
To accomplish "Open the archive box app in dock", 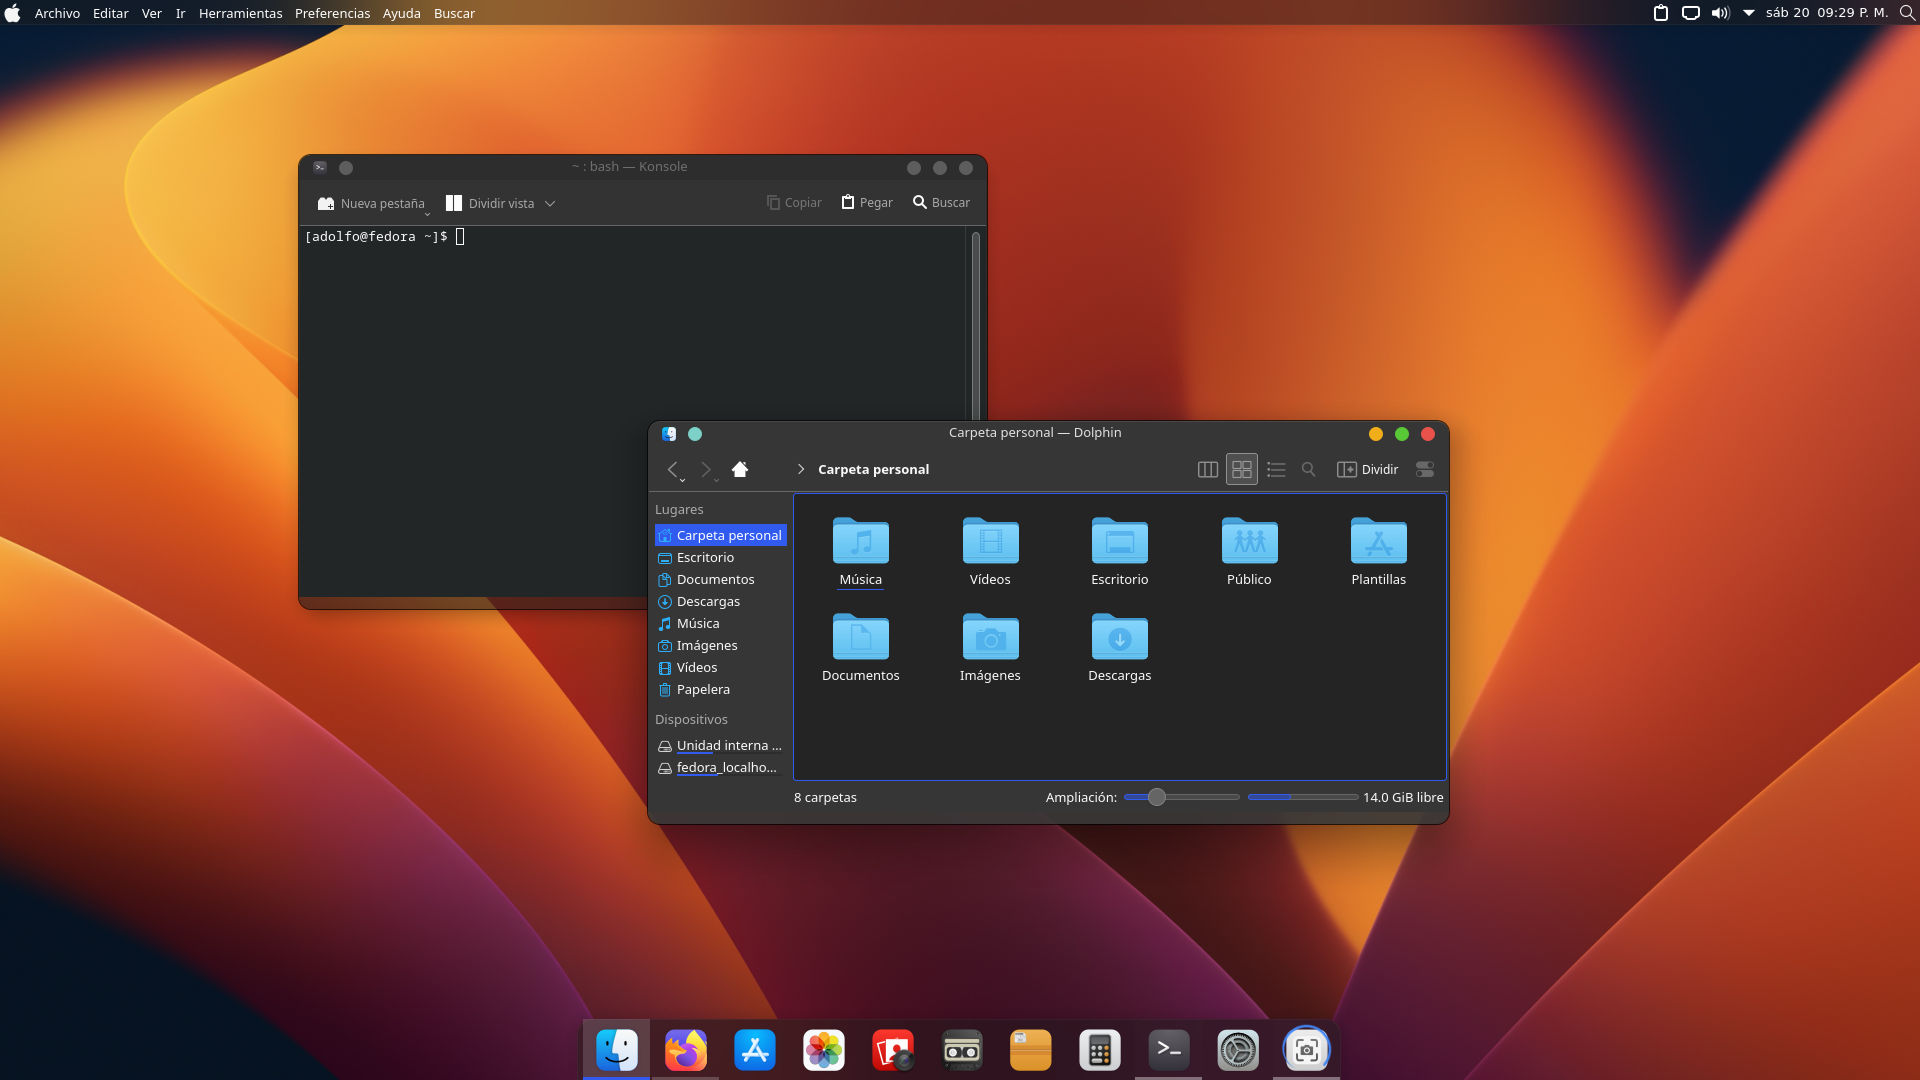I will coord(1031,1050).
